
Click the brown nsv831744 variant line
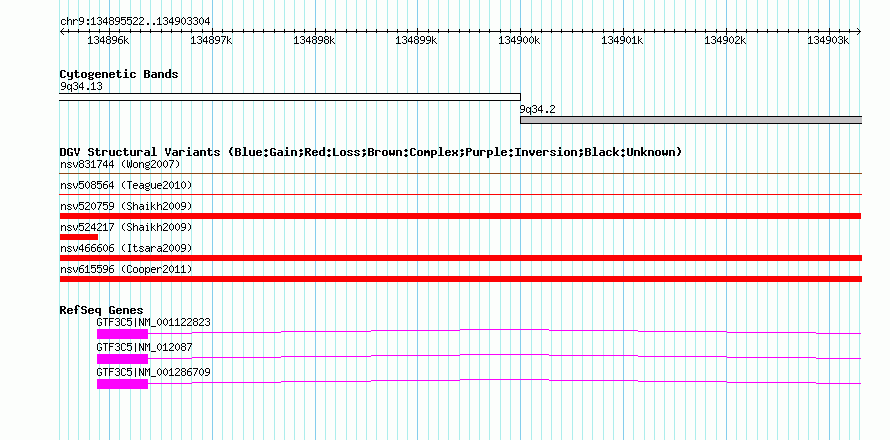click(x=461, y=173)
